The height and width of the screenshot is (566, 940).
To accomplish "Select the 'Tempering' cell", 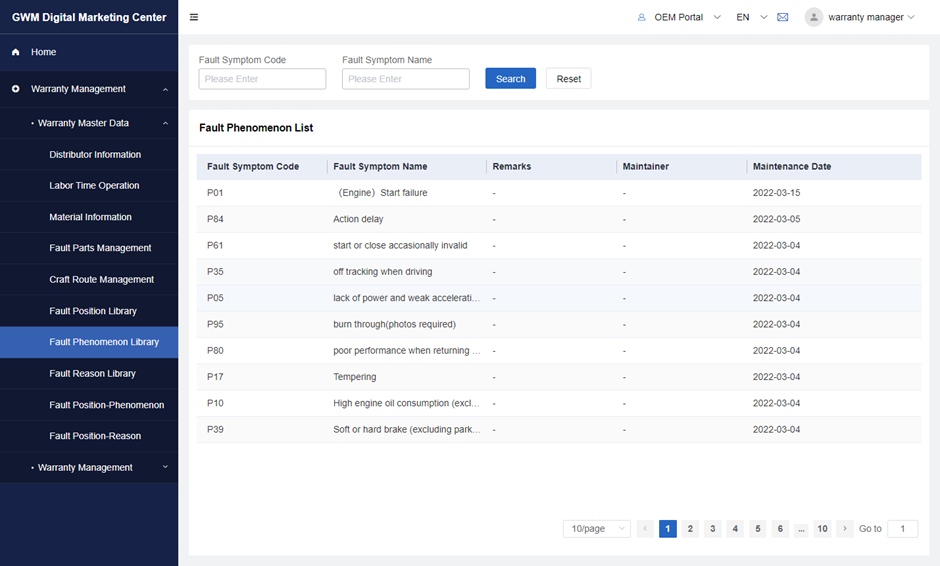I will (355, 377).
